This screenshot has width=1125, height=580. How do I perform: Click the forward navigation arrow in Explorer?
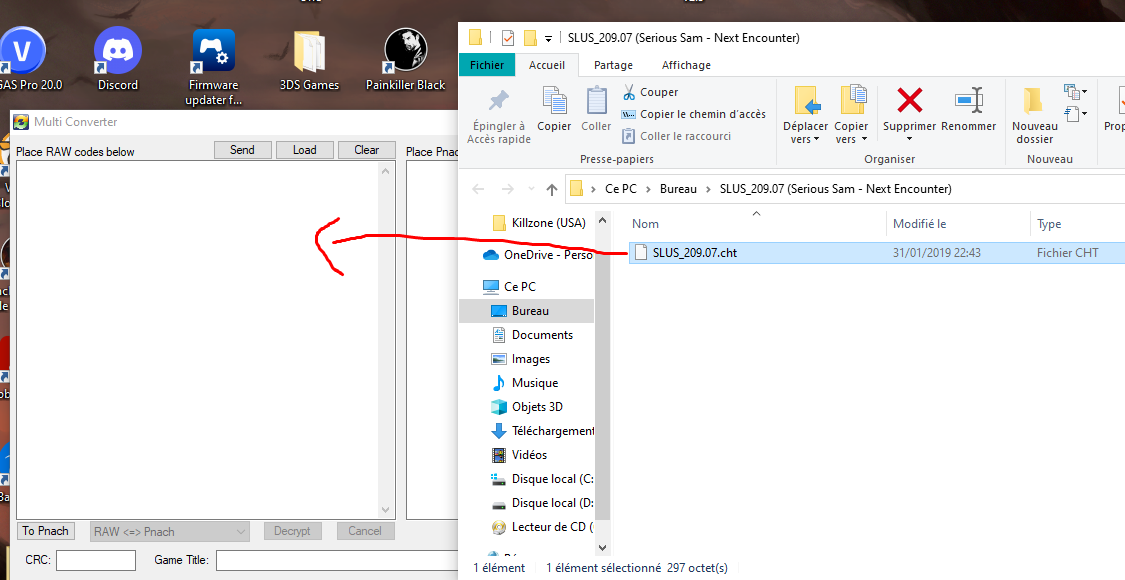pos(507,190)
